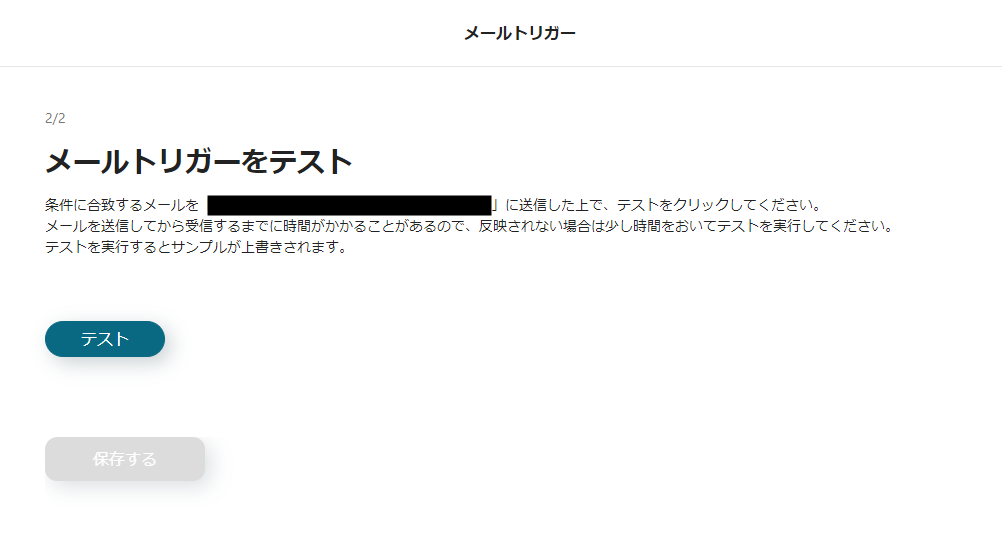This screenshot has width=1002, height=542.
Task: Click the text 条件に合致するメールを
Action: point(122,205)
